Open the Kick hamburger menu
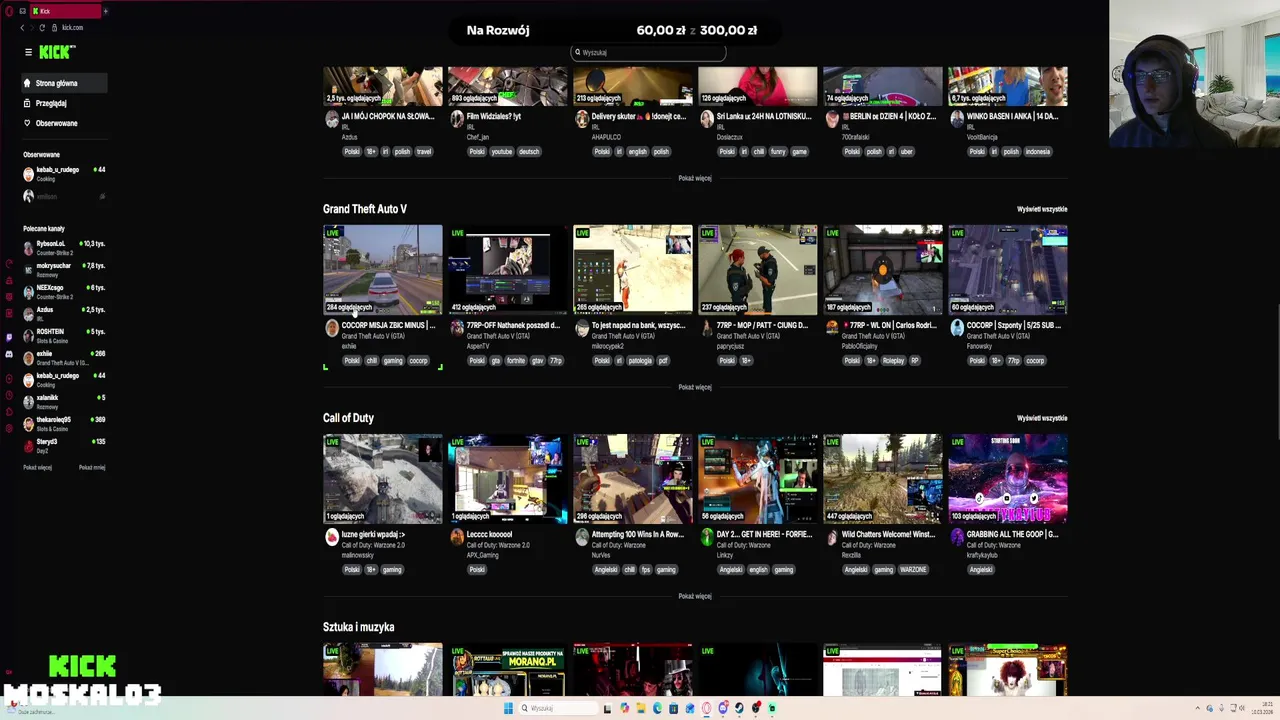Viewport: 1280px width, 720px height. (x=28, y=52)
